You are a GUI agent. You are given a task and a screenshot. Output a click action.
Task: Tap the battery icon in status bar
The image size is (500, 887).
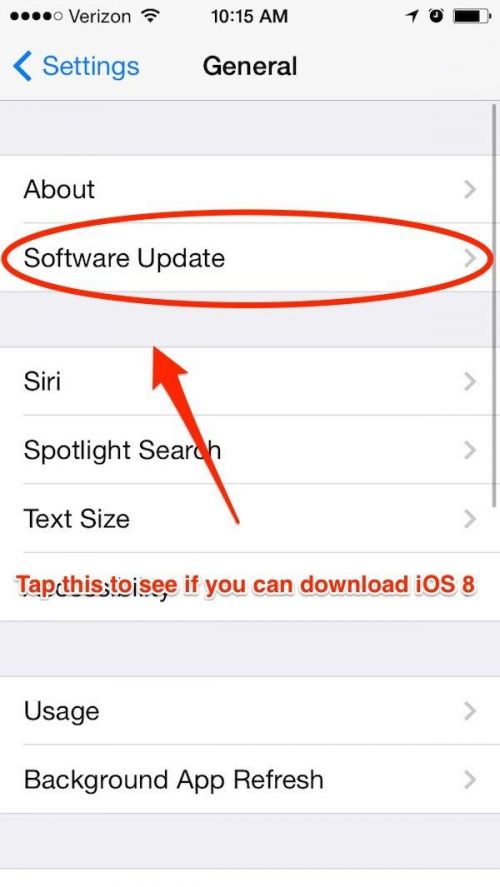pyautogui.click(x=471, y=16)
